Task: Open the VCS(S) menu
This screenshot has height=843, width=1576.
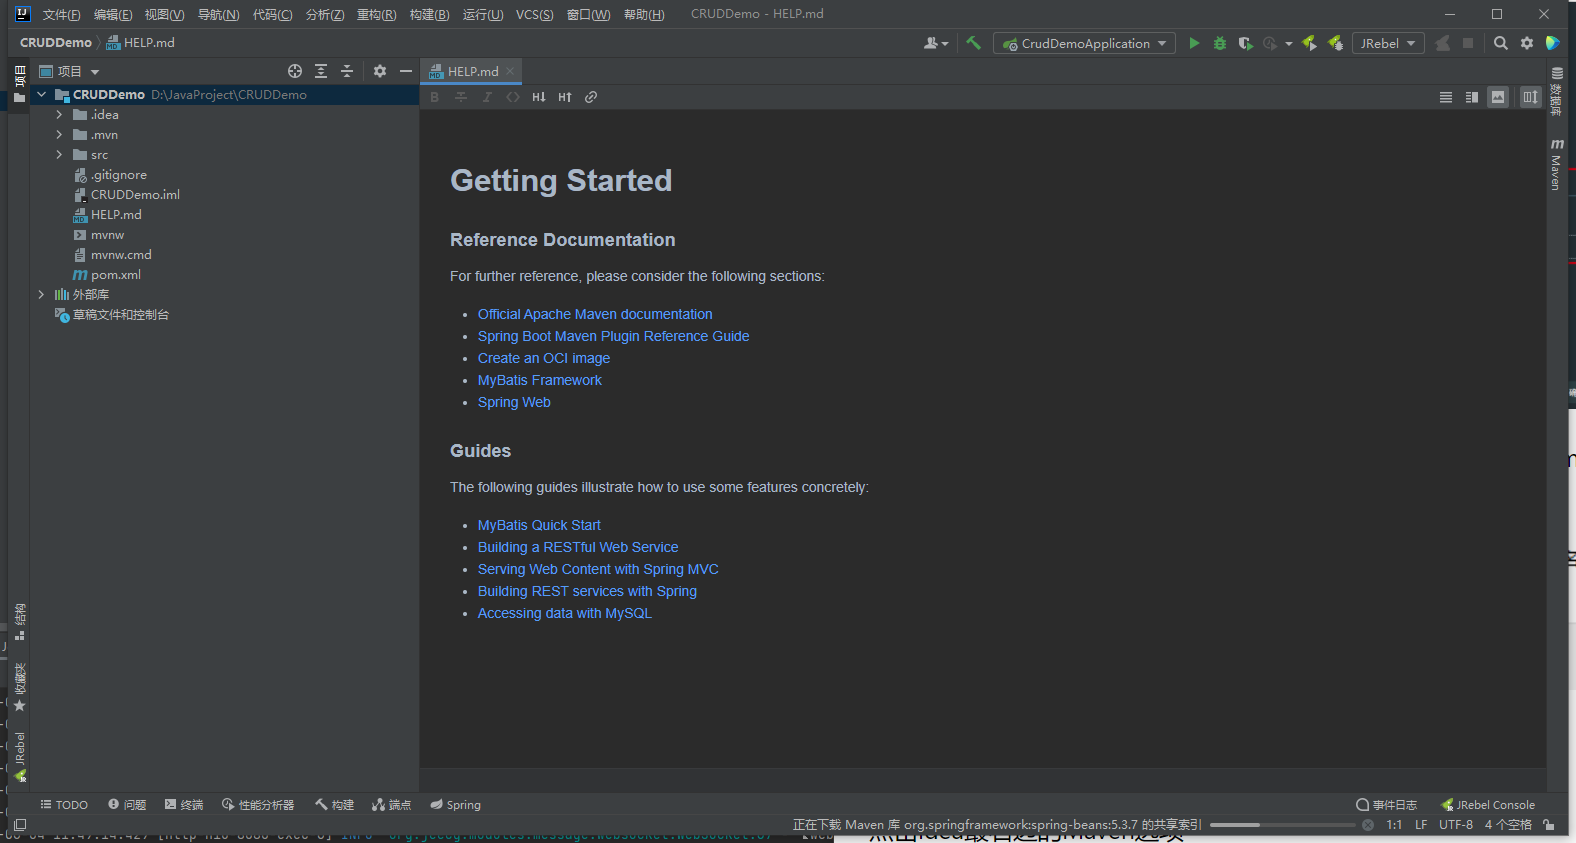Action: coord(534,14)
